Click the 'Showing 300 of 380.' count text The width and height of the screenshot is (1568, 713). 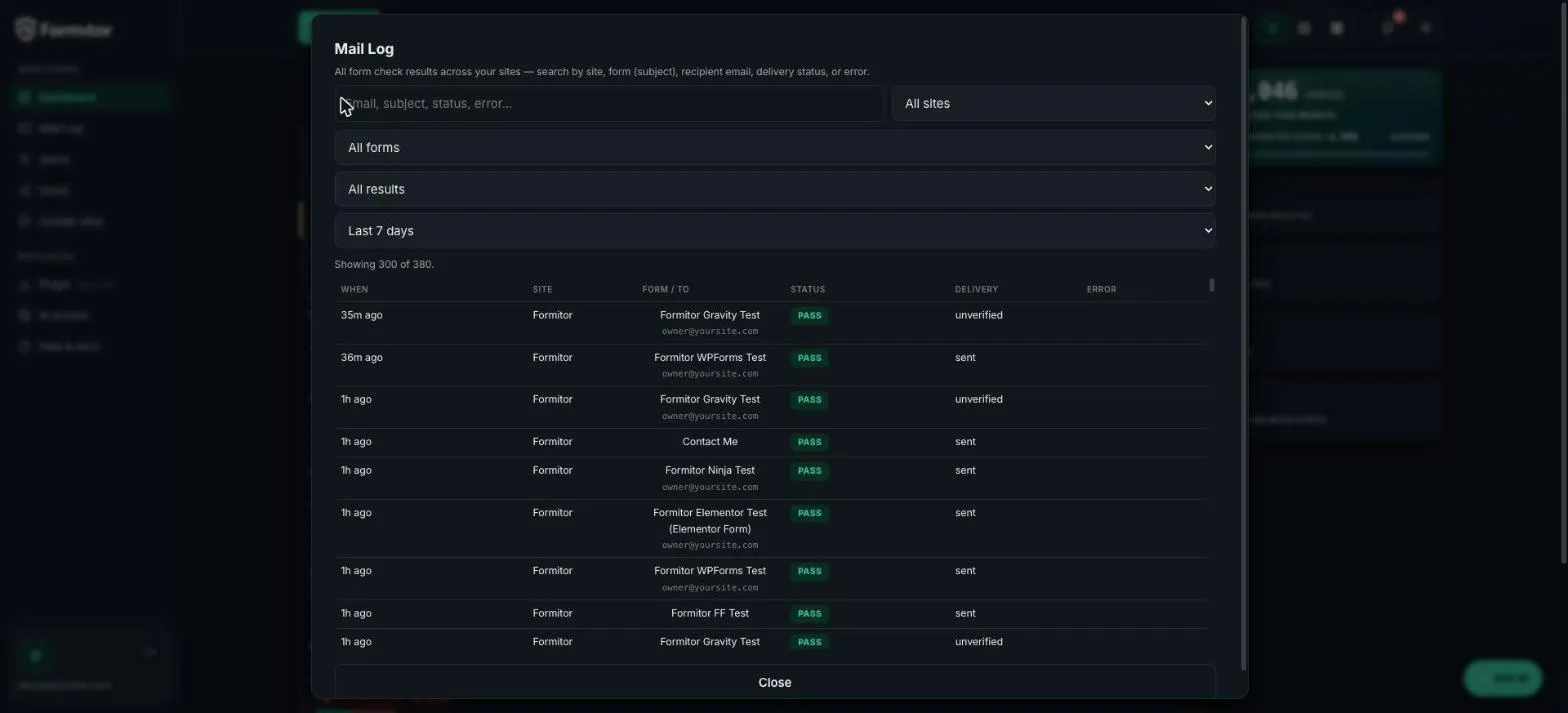click(x=384, y=265)
